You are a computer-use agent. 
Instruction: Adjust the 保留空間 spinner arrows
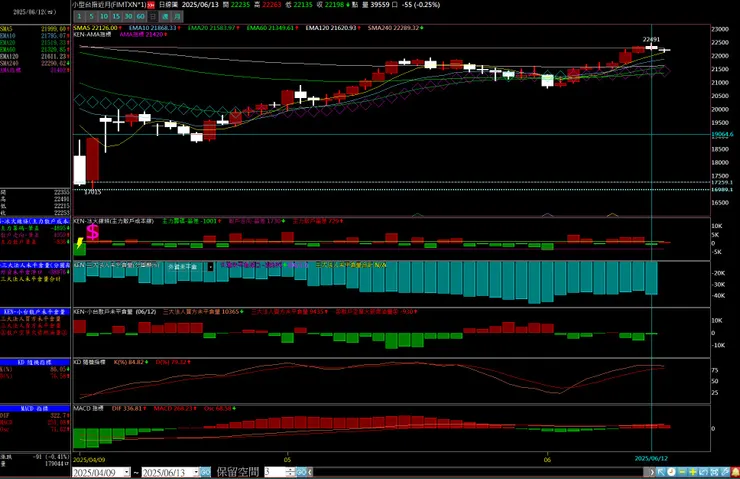(x=291, y=472)
